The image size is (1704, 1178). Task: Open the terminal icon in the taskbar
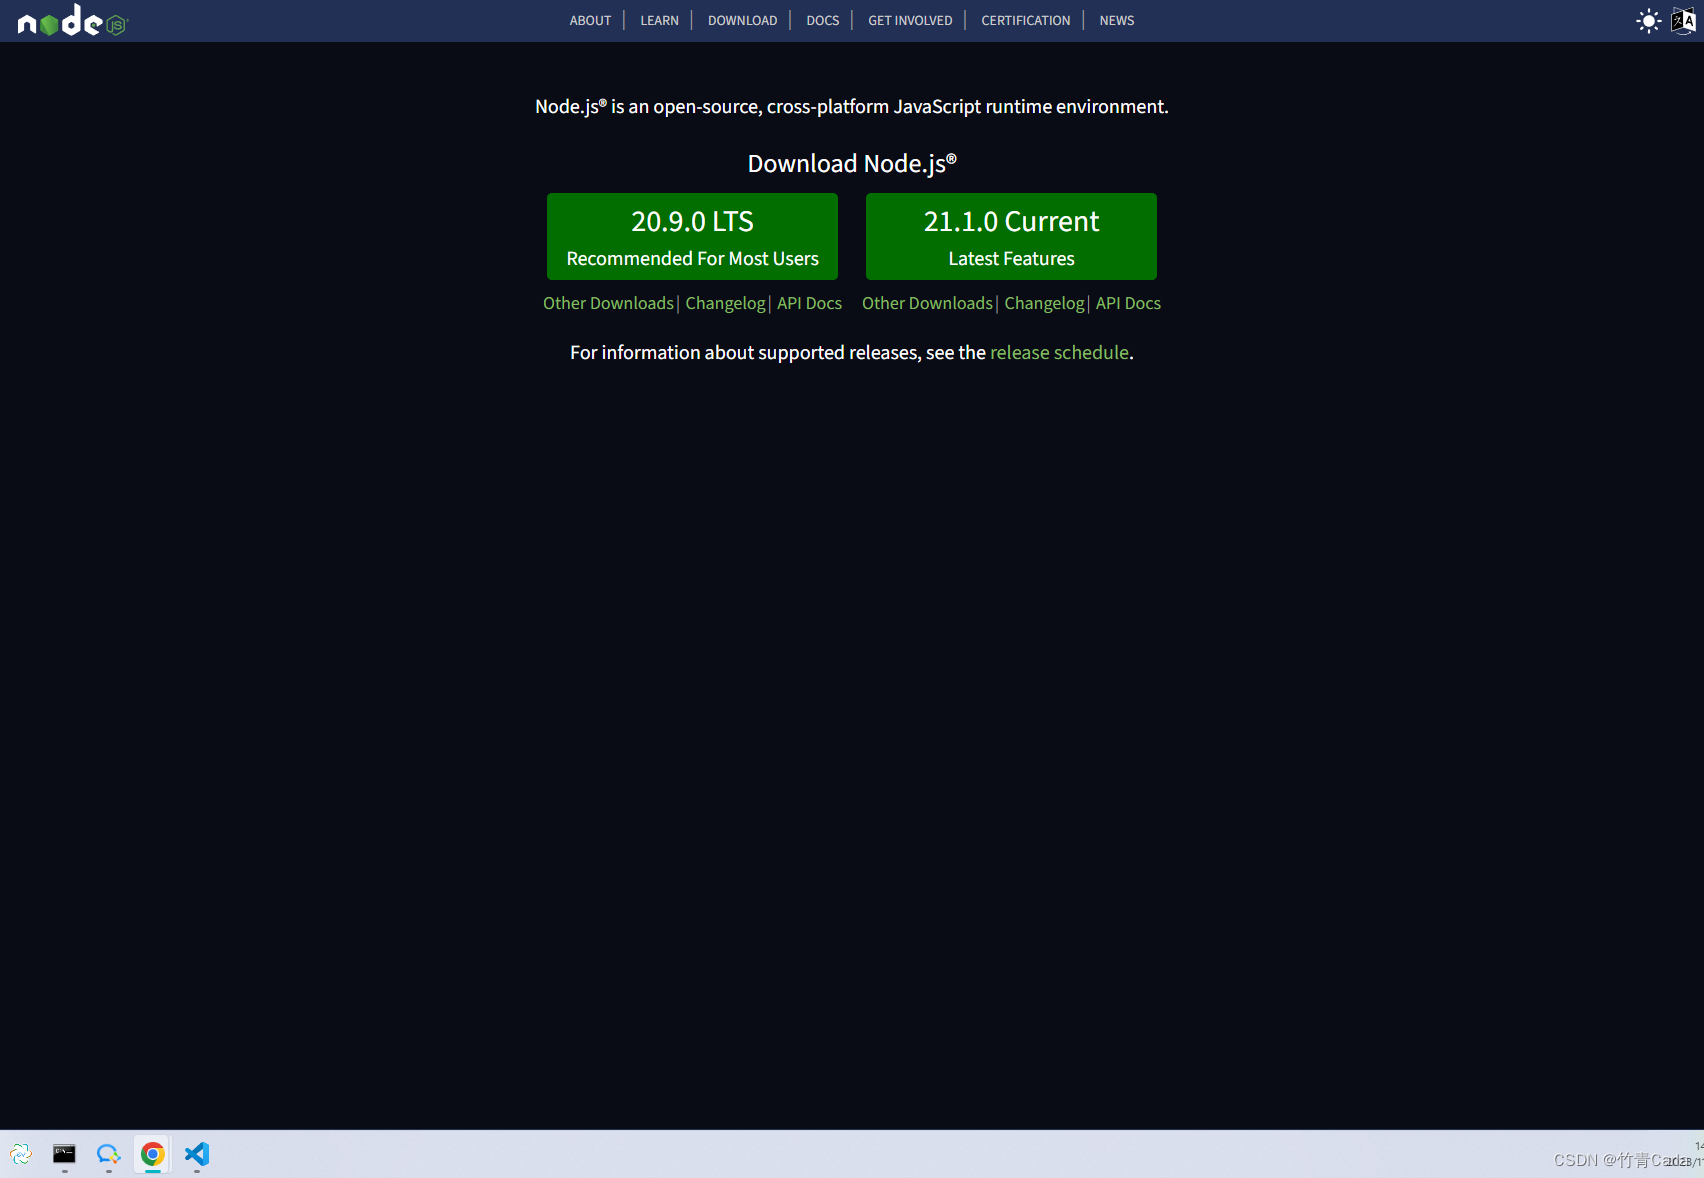click(x=64, y=1154)
